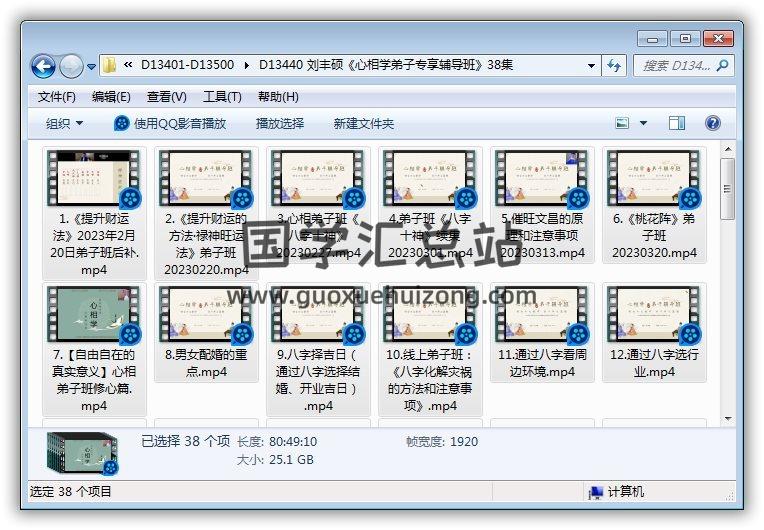Expand the recent locations dropdown arrow
Viewport: 764px width, 530px height.
(x=92, y=67)
